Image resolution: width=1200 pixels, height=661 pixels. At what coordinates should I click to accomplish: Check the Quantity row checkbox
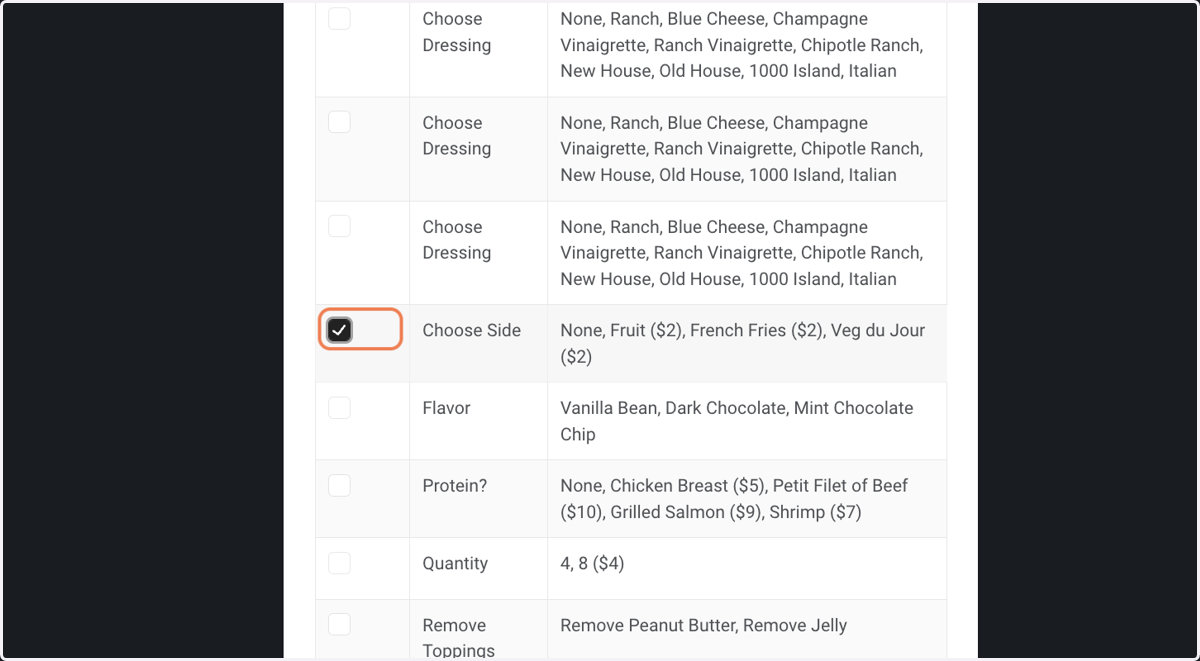point(340,563)
